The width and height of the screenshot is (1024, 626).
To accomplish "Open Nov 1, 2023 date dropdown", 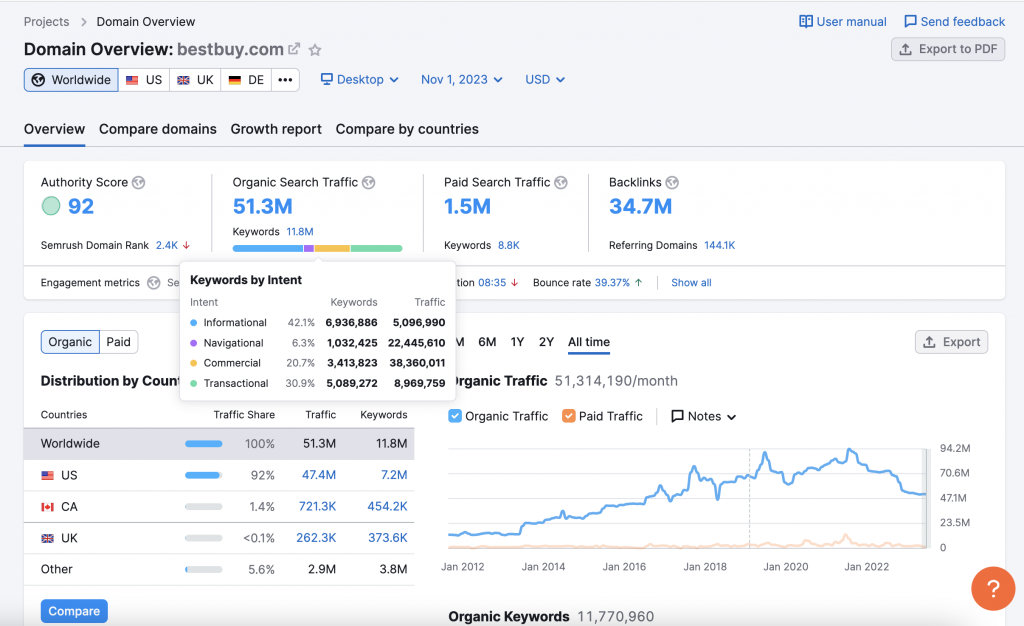I will click(x=462, y=80).
